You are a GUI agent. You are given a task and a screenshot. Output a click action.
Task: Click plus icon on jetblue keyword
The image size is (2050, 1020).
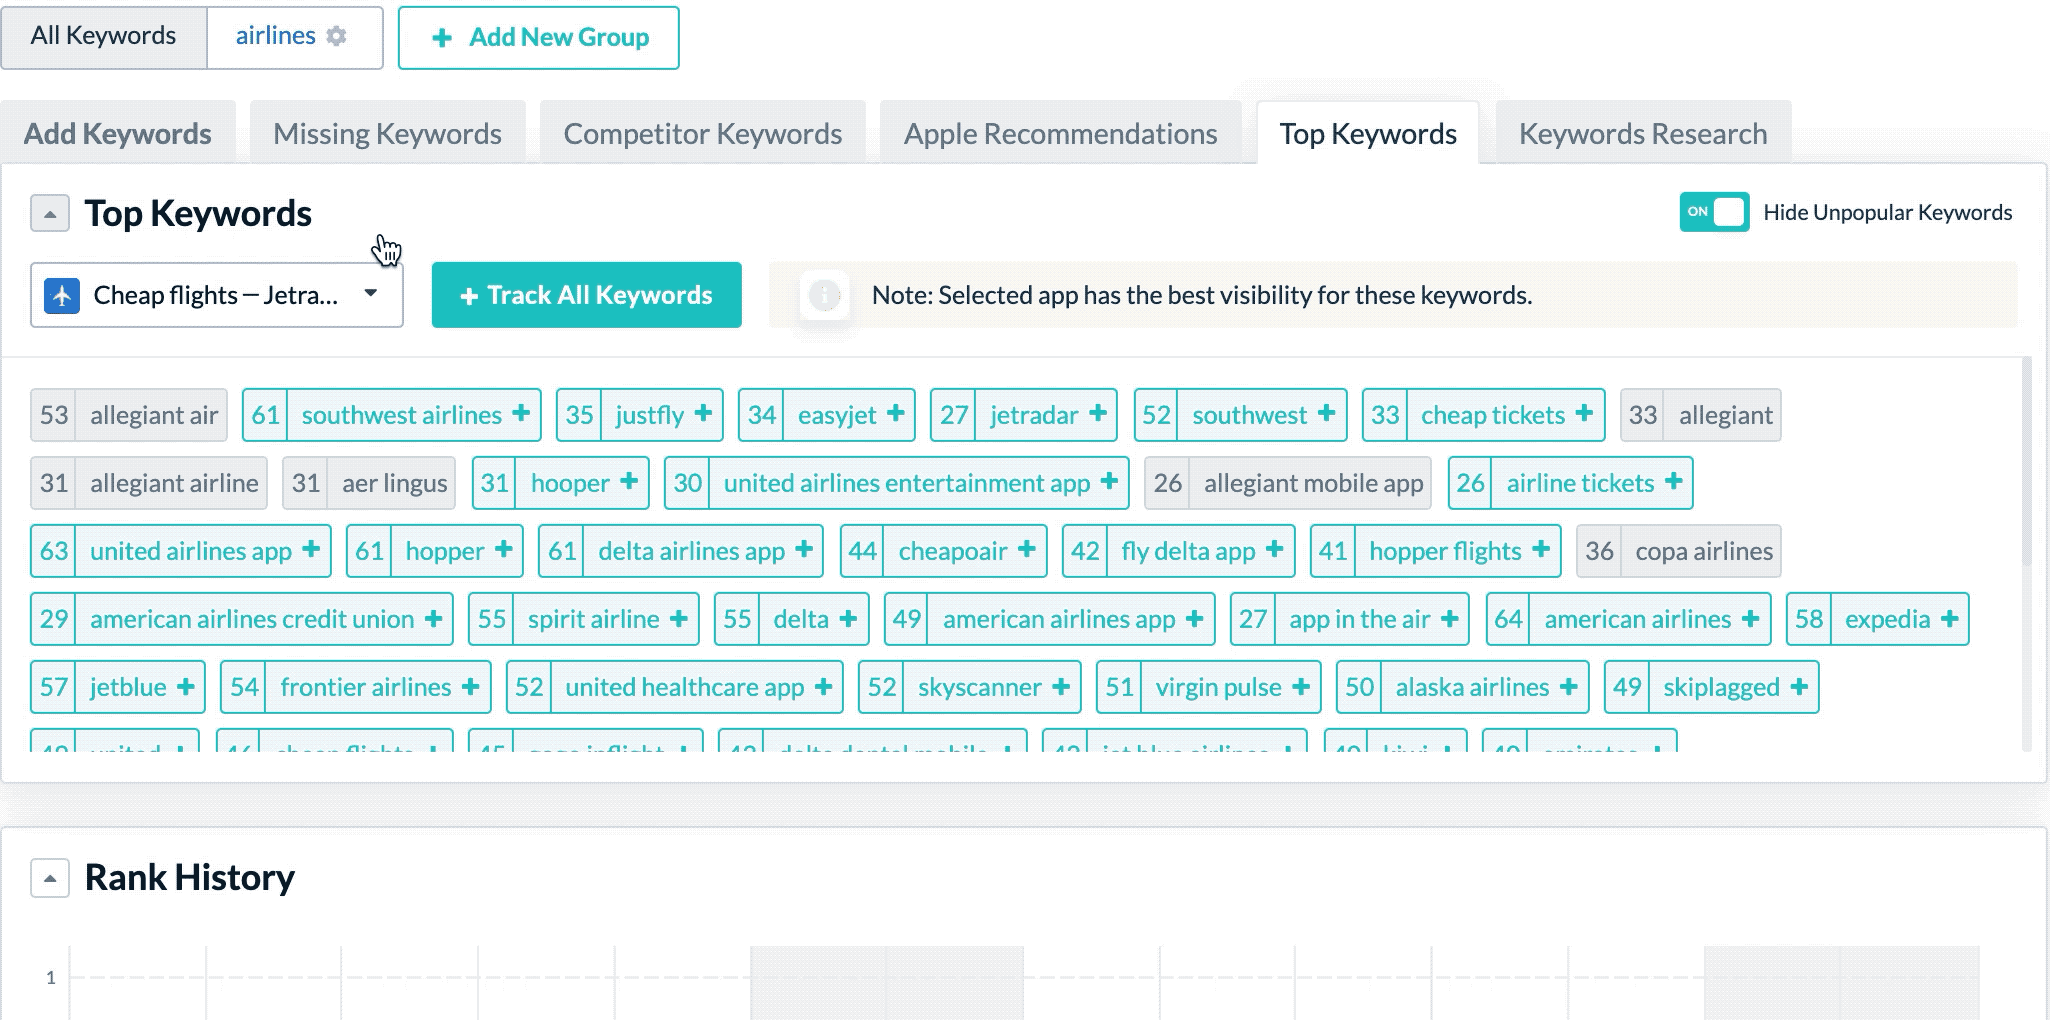point(185,687)
